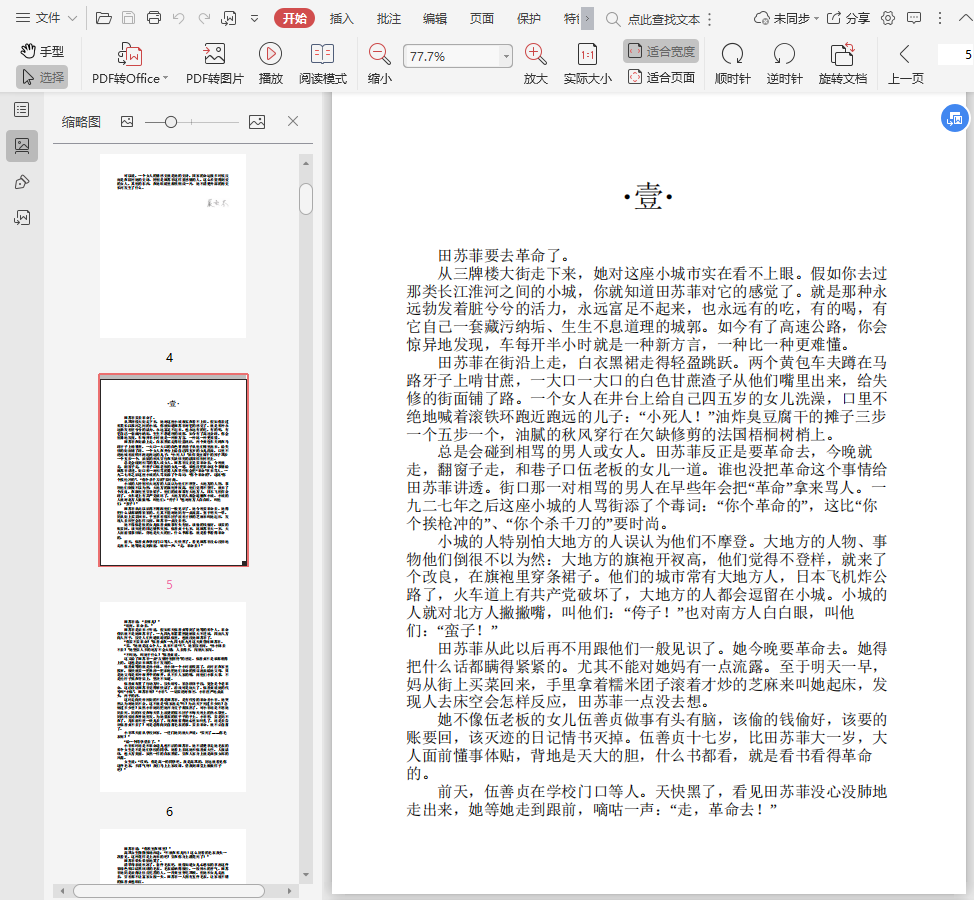The image size is (974, 900).
Task: Open the settings gear icon
Action: 888,19
